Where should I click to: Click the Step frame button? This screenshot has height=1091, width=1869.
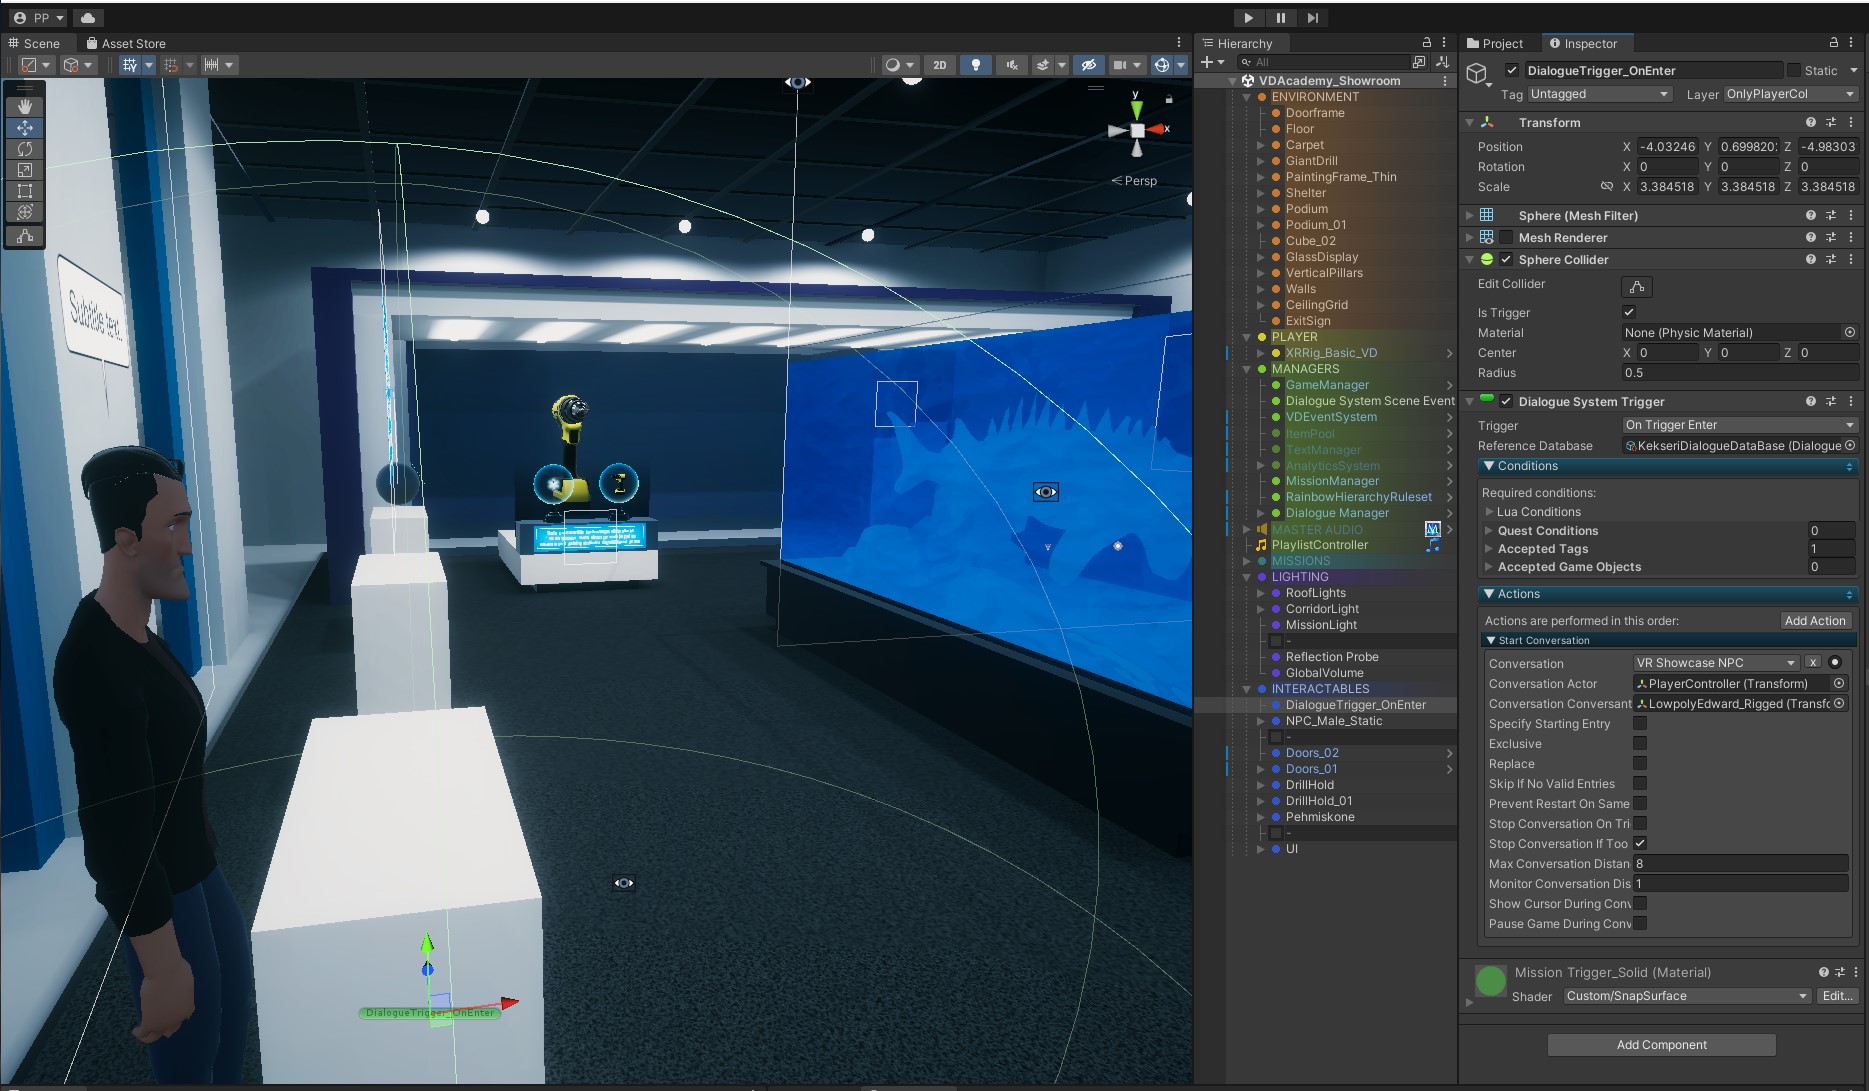[1313, 18]
